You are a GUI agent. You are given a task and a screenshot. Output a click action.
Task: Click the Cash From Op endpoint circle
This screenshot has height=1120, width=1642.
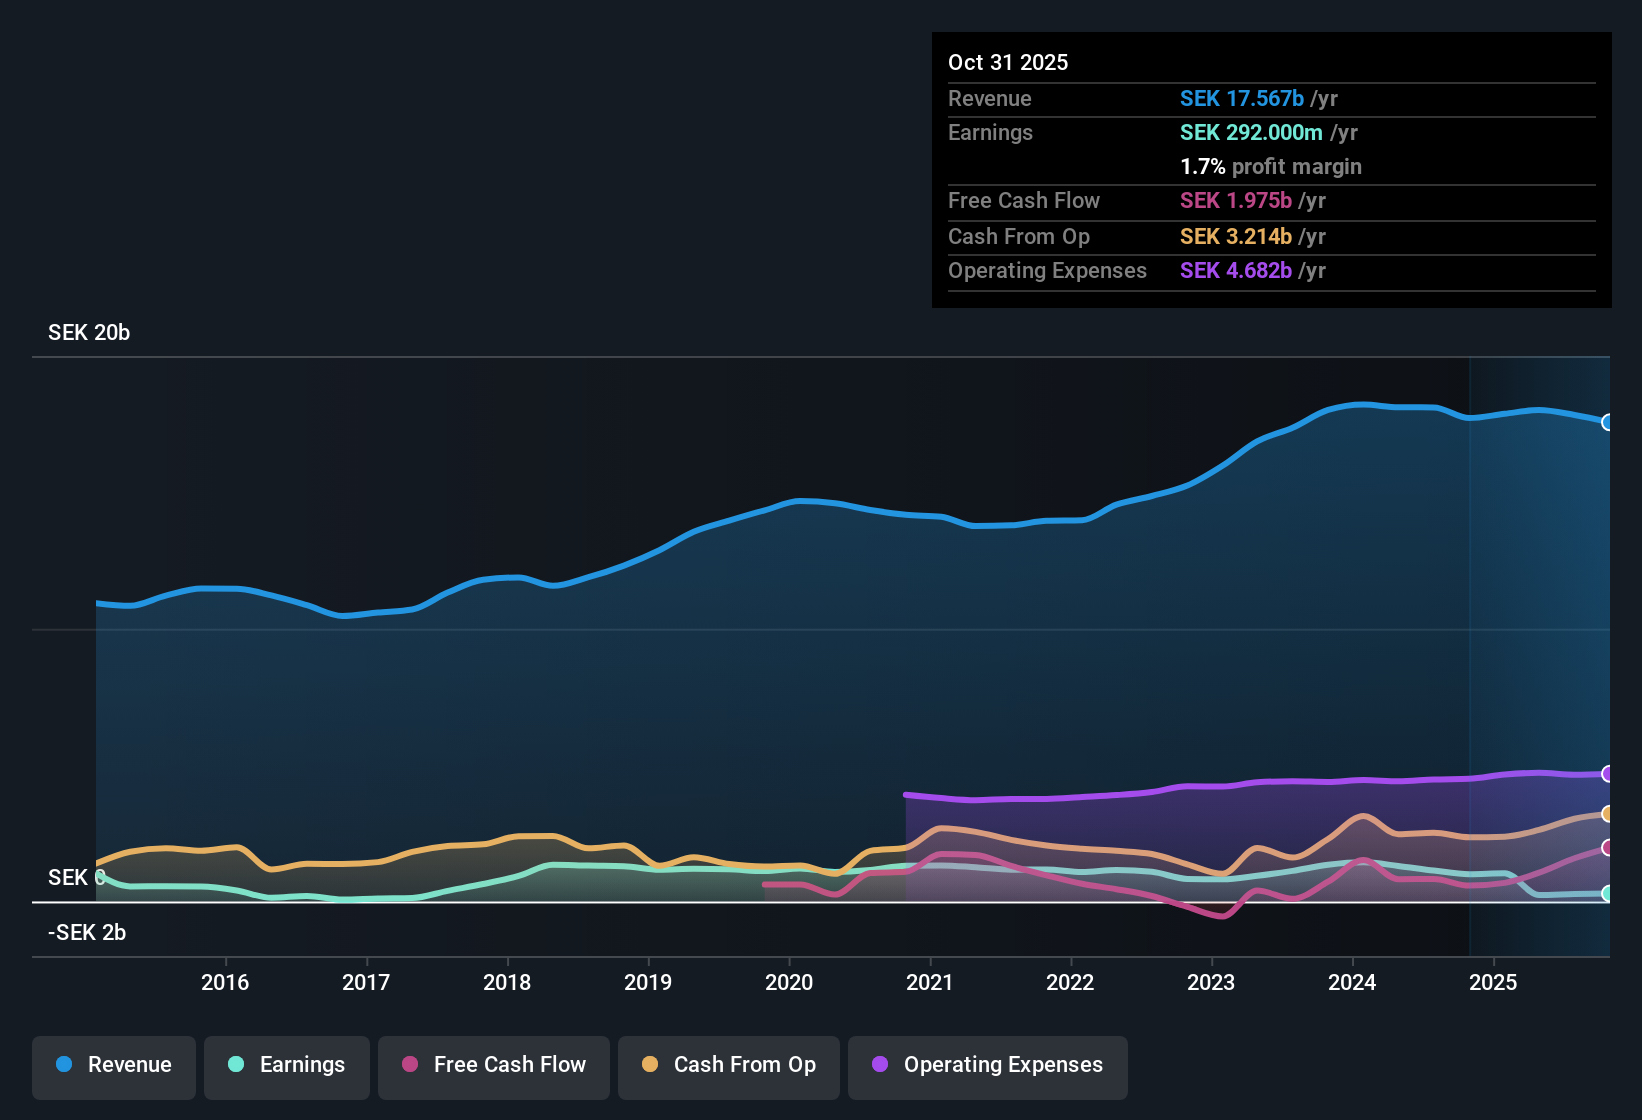click(x=1607, y=813)
